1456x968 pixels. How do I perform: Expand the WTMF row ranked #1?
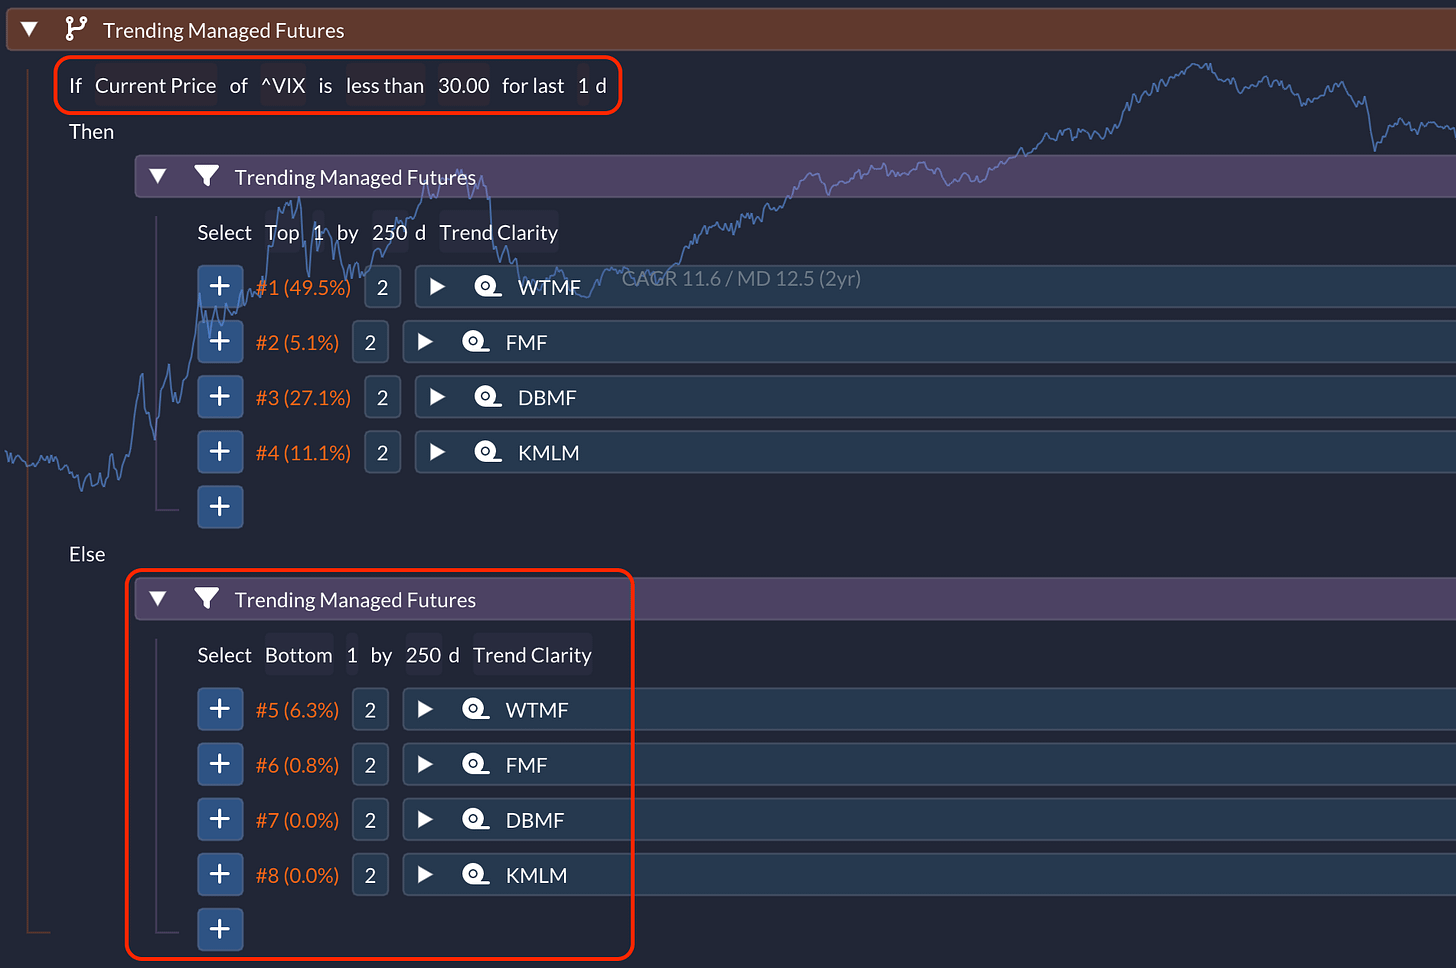(437, 287)
